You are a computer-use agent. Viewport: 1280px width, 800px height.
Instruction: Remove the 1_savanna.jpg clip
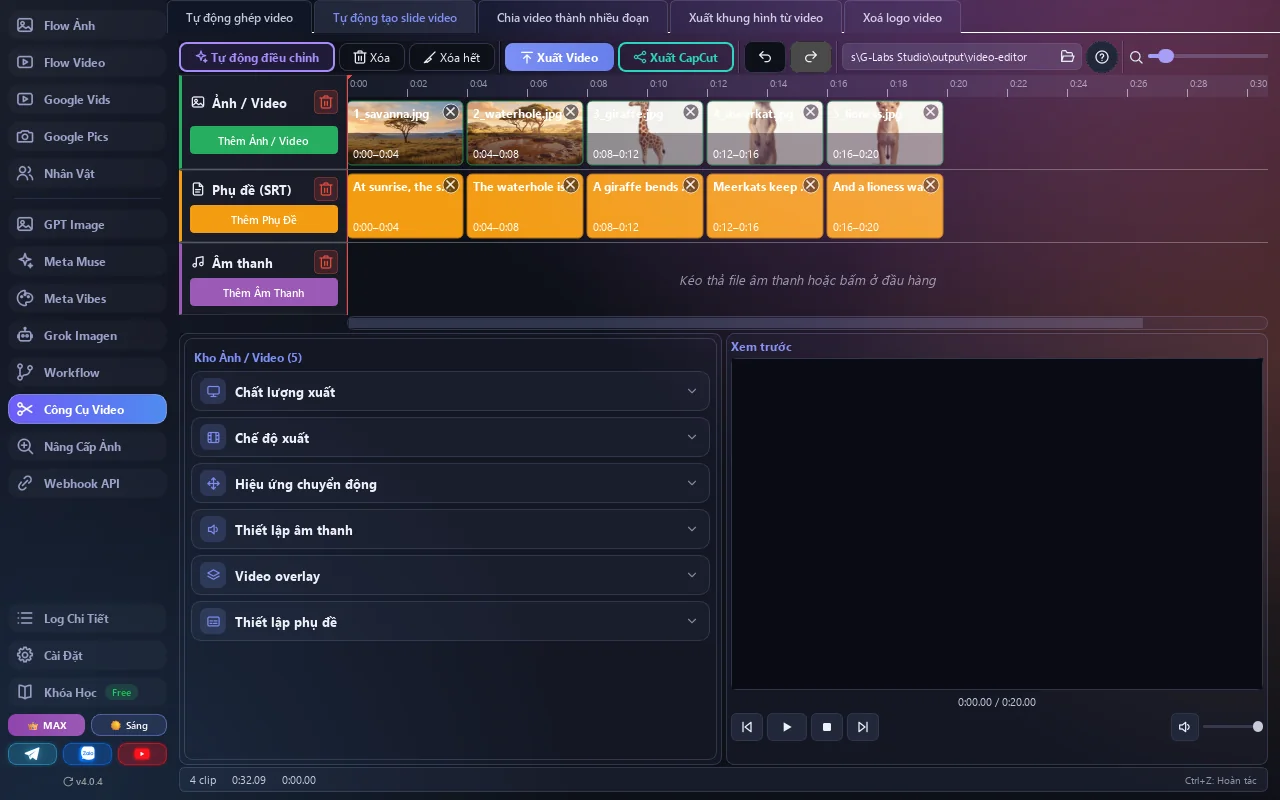click(x=451, y=112)
